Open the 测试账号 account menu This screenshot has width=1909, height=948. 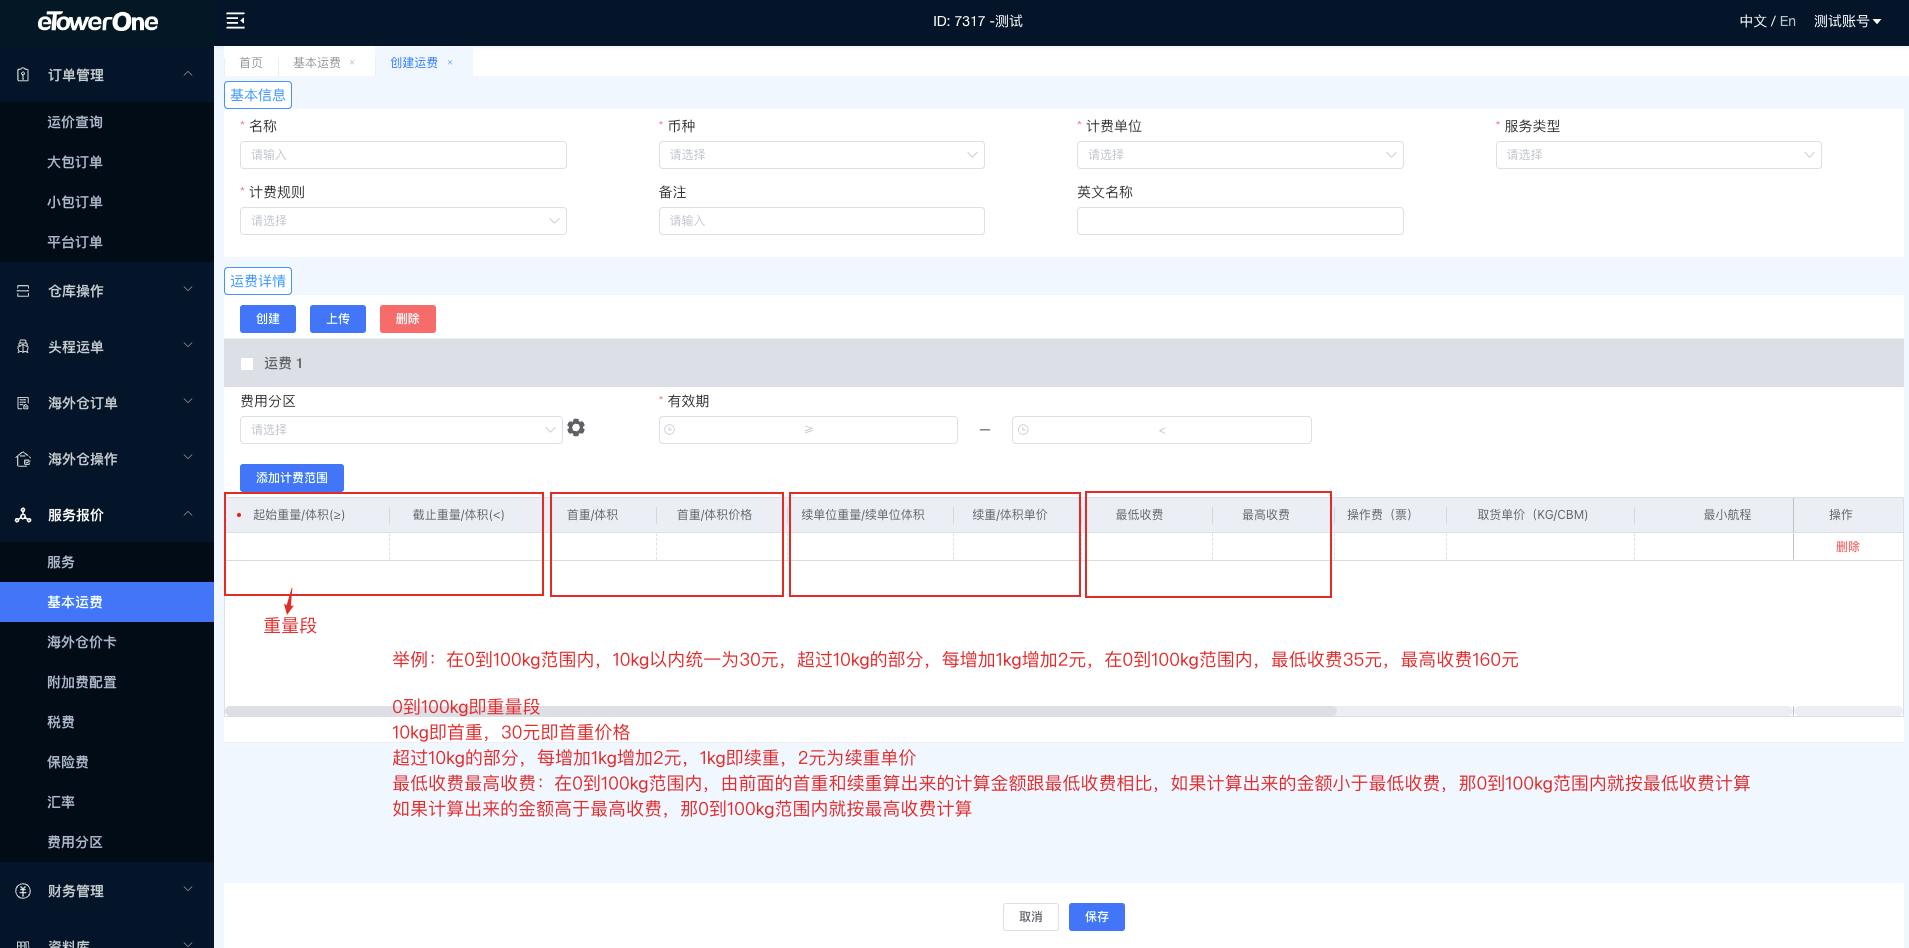pos(1846,21)
